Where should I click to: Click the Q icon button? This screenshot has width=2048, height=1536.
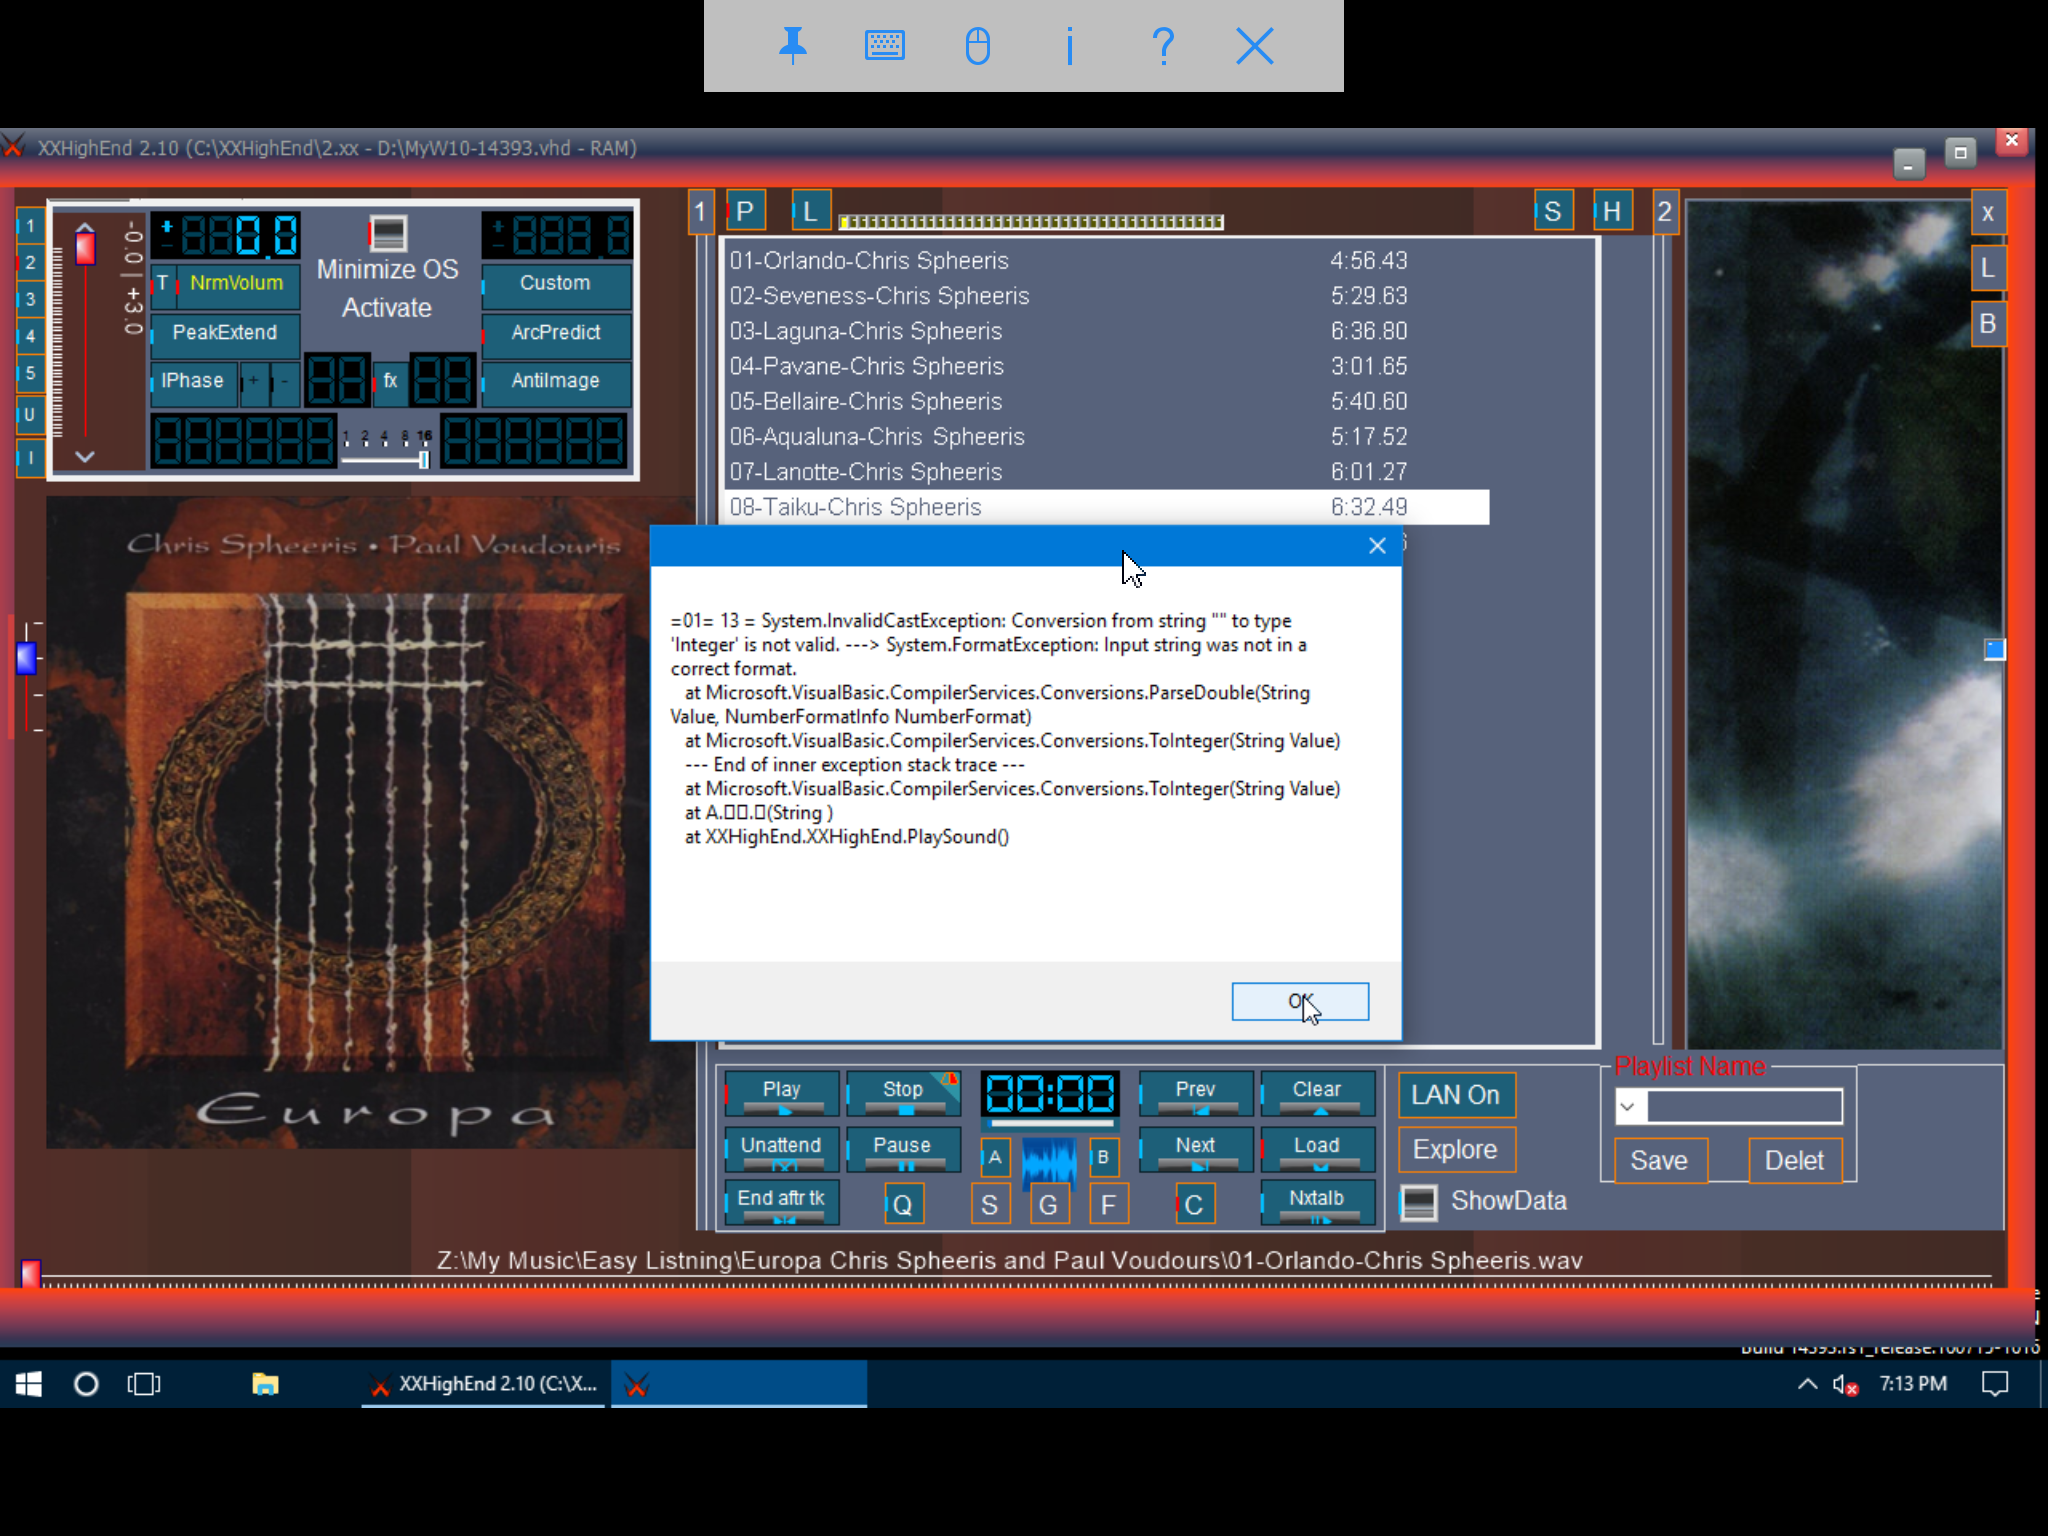pos(903,1205)
